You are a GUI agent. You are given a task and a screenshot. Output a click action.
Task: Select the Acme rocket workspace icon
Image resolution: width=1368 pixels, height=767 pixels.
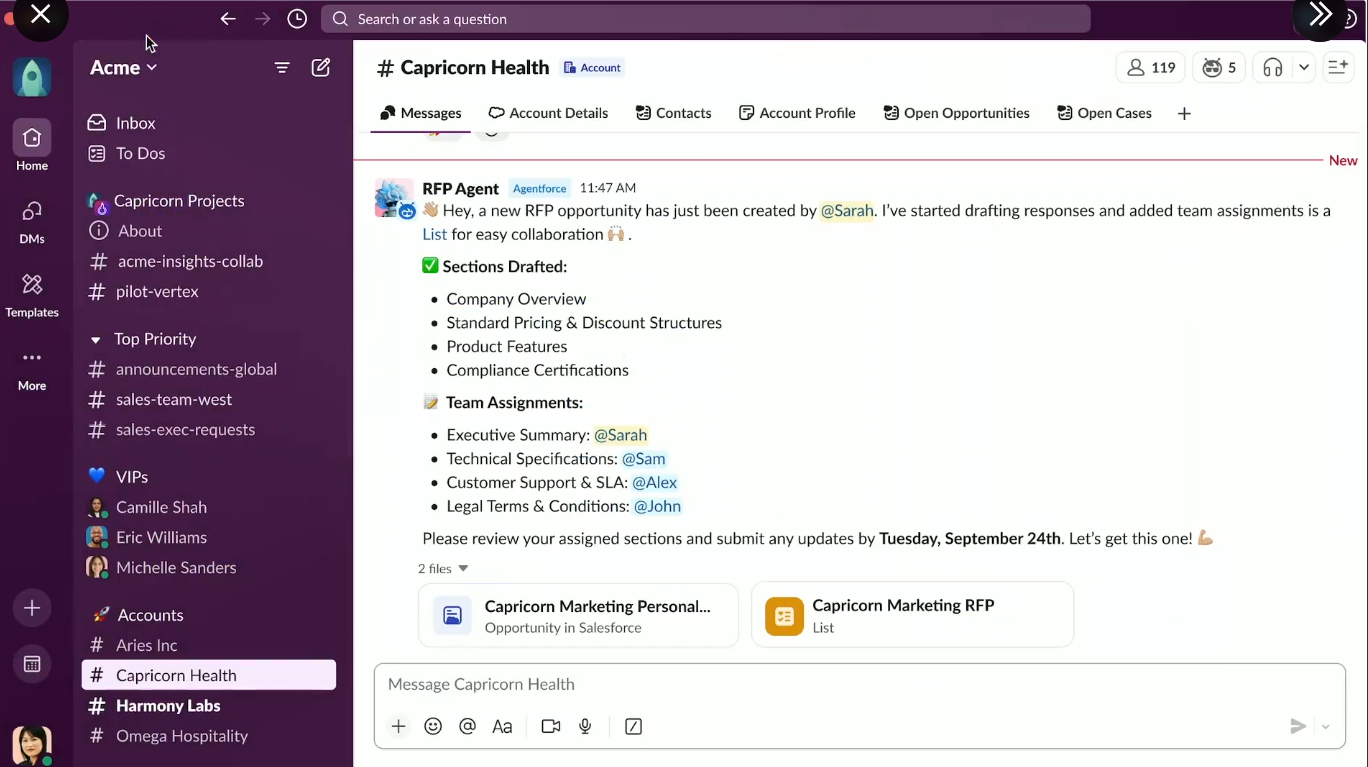point(32,77)
